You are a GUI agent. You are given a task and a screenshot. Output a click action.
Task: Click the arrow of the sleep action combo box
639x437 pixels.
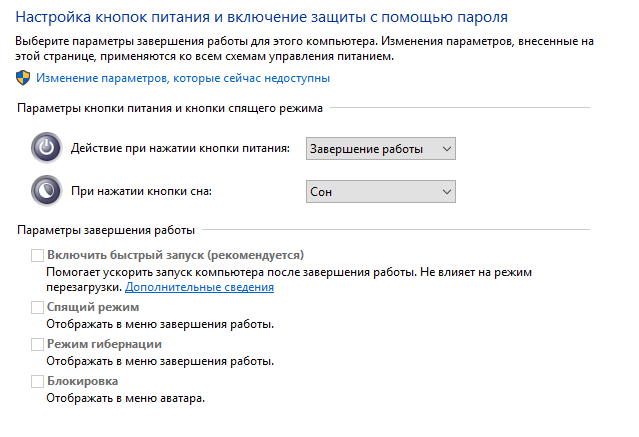446,190
